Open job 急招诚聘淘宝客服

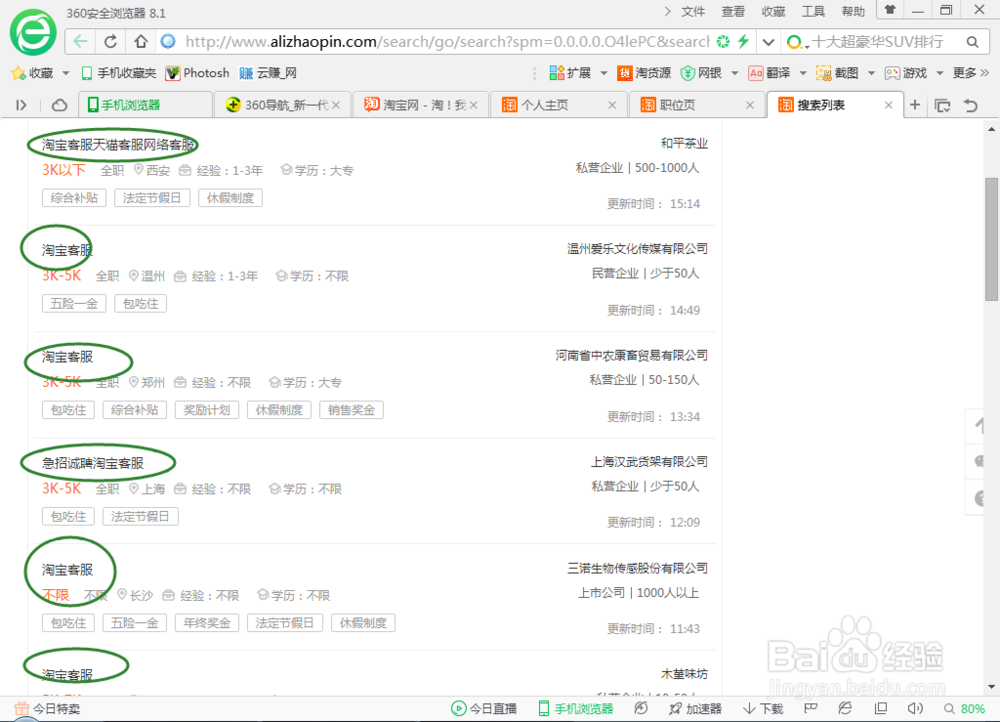(x=93, y=463)
